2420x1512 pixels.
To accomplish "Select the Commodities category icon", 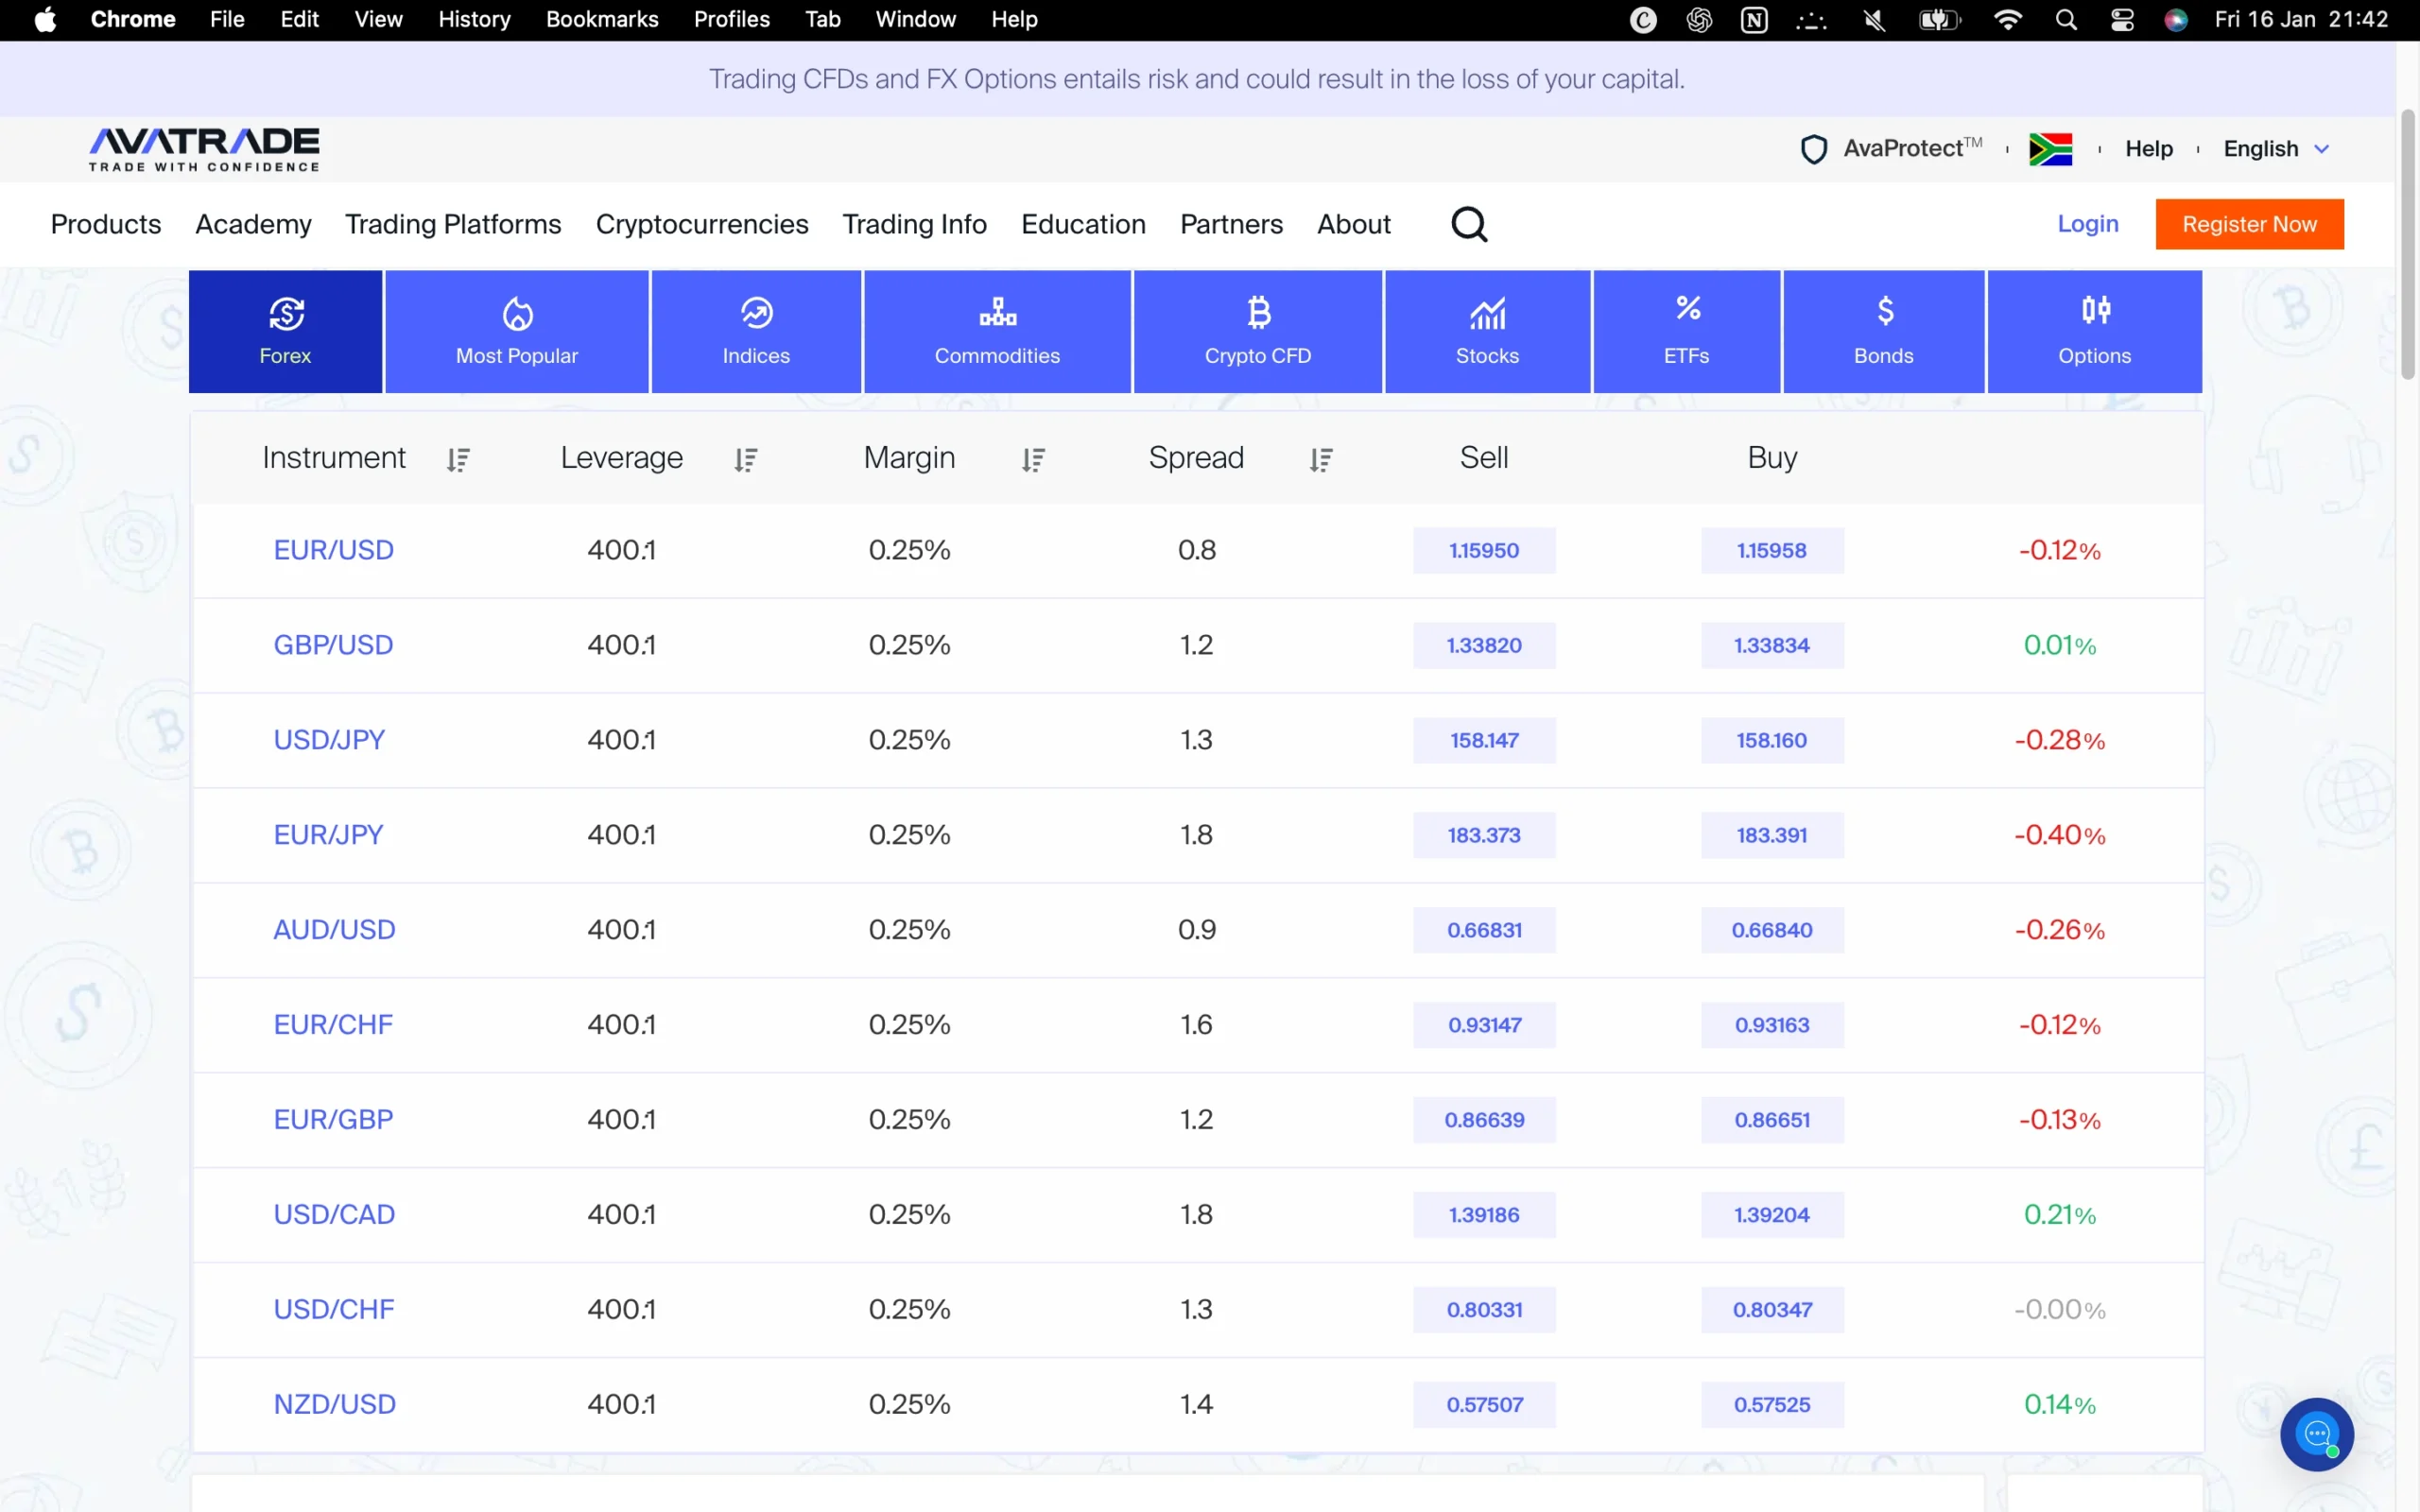I will 998,310.
